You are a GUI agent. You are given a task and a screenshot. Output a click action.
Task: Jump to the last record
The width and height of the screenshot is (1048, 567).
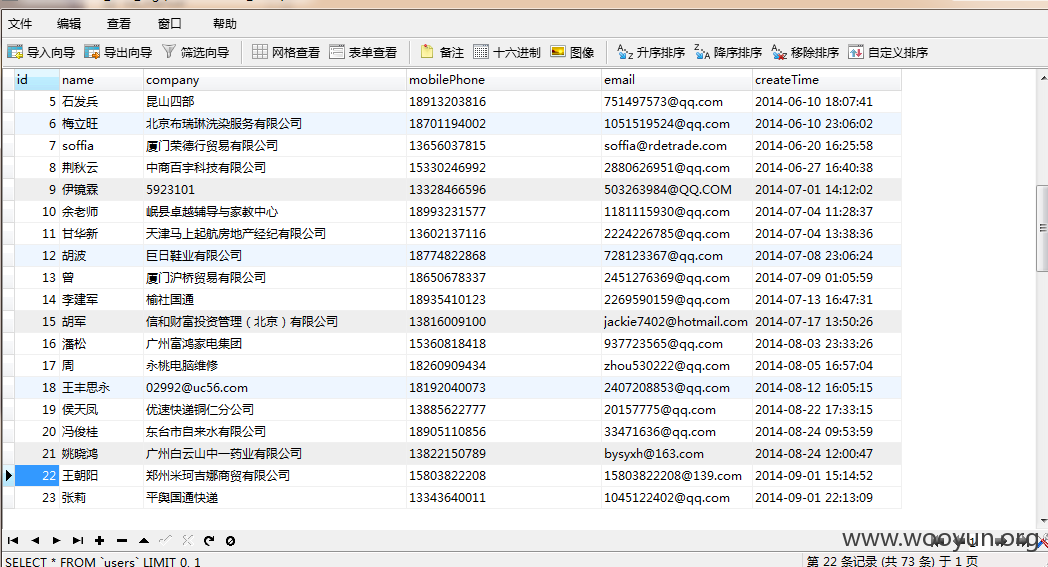(x=78, y=540)
